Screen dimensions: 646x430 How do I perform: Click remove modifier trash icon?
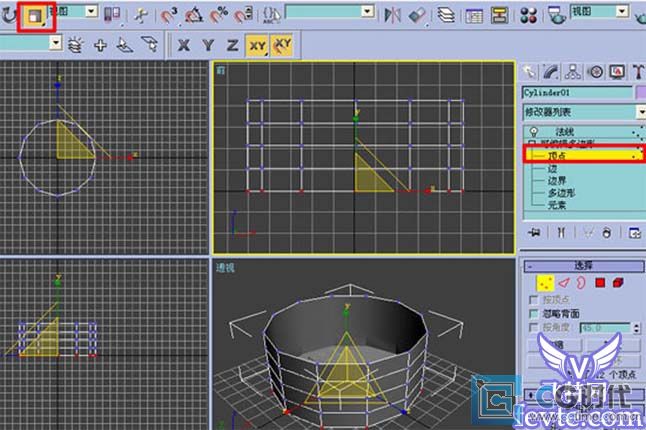[606, 233]
